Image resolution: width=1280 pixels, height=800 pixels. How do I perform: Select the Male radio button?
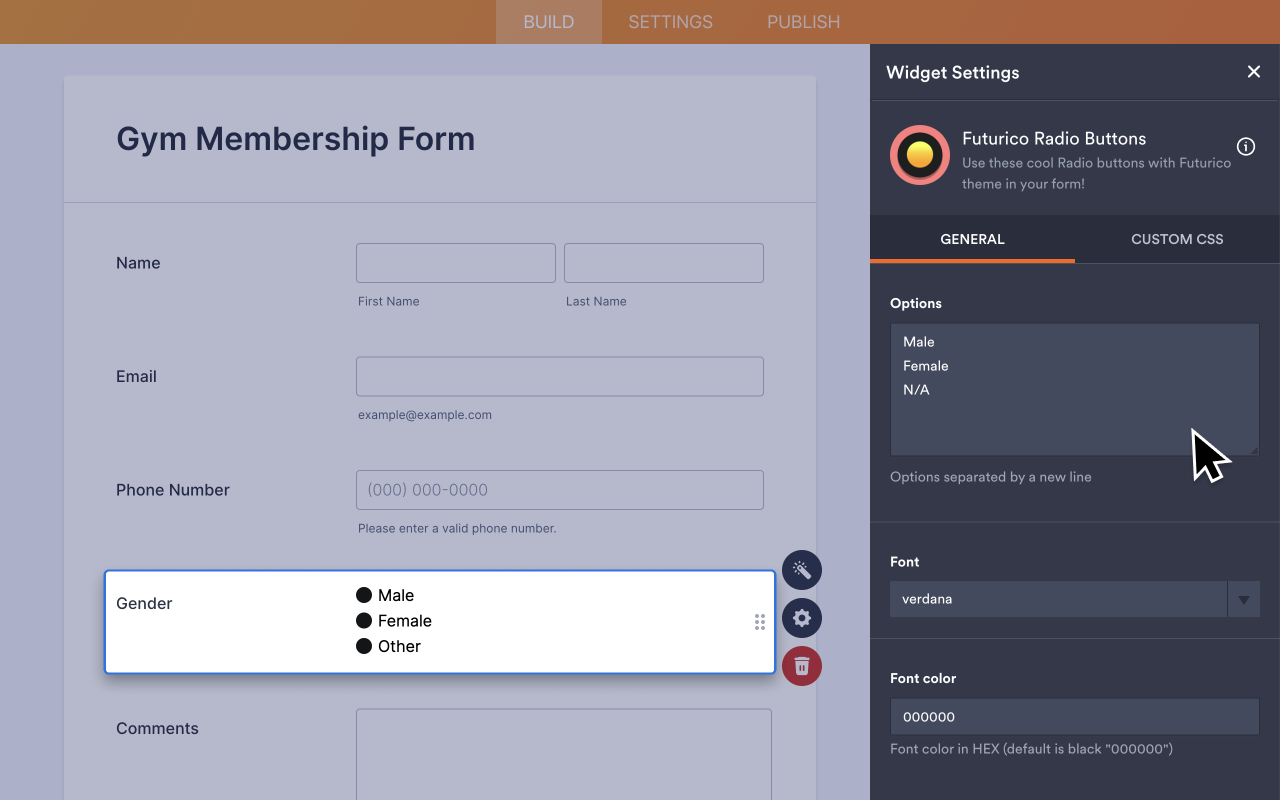(364, 594)
